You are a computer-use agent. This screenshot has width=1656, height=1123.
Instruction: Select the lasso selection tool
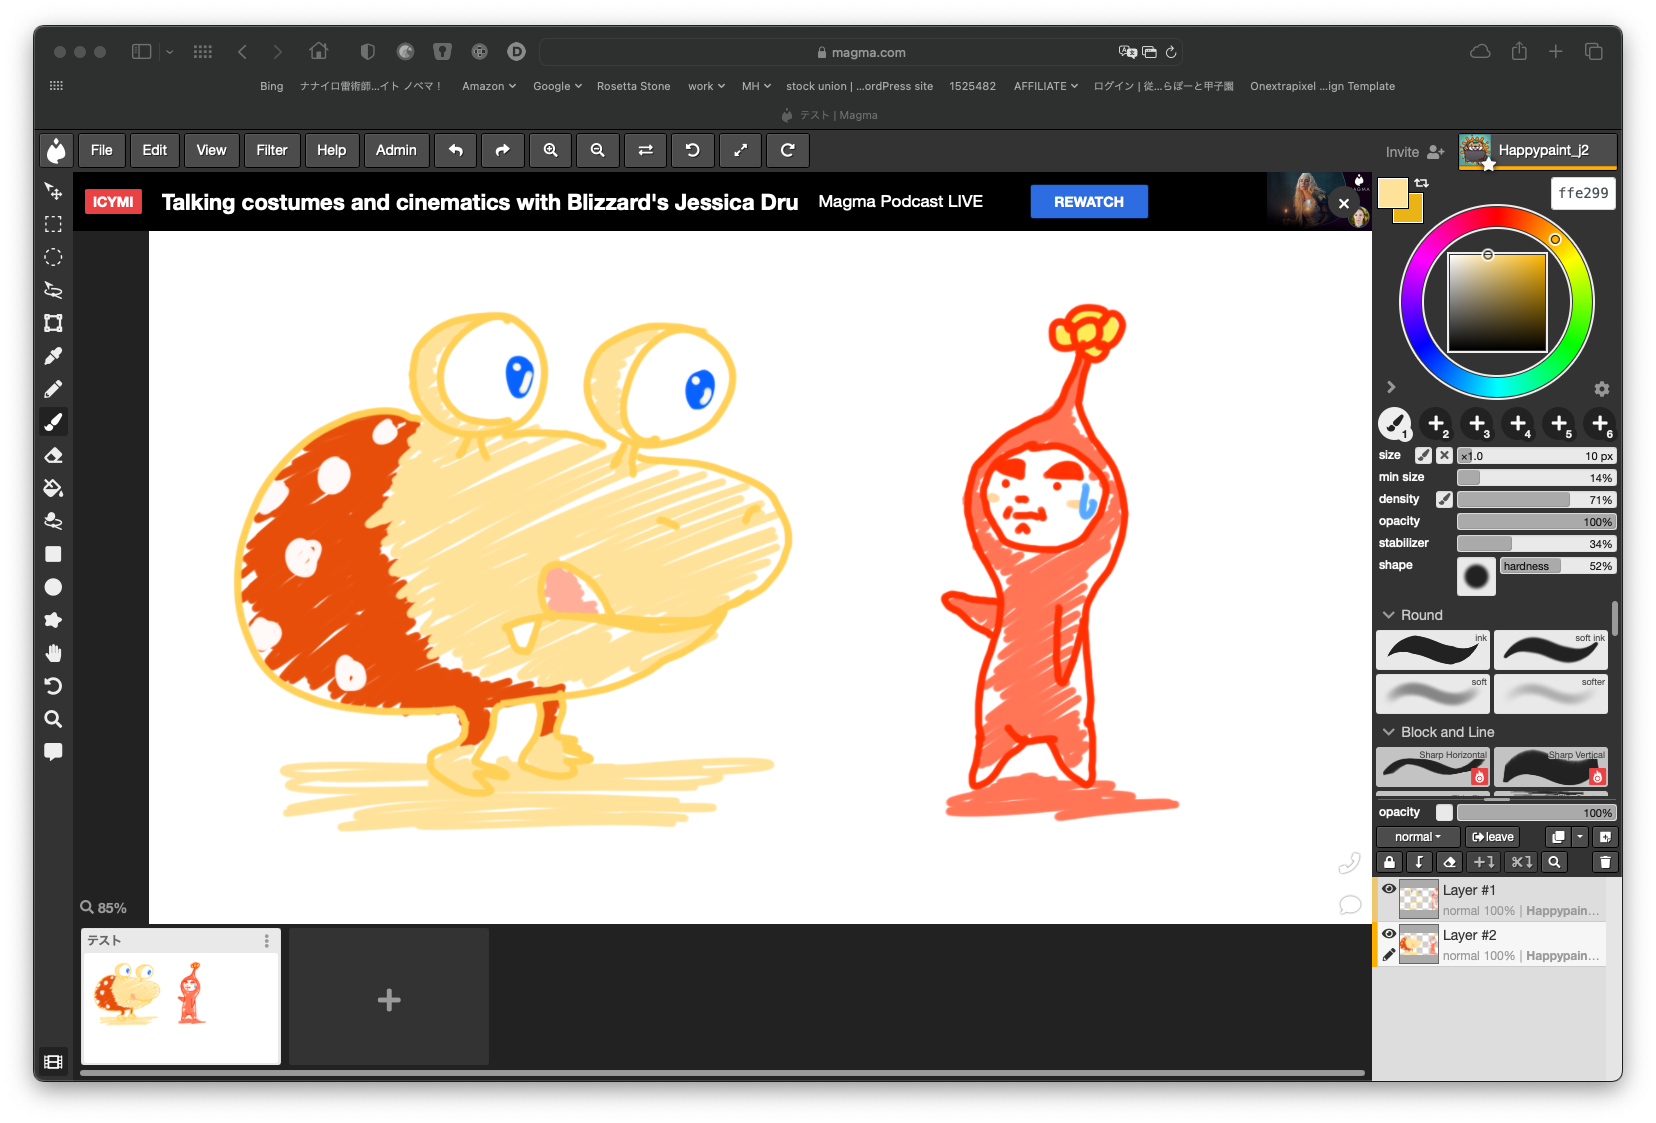point(53,290)
